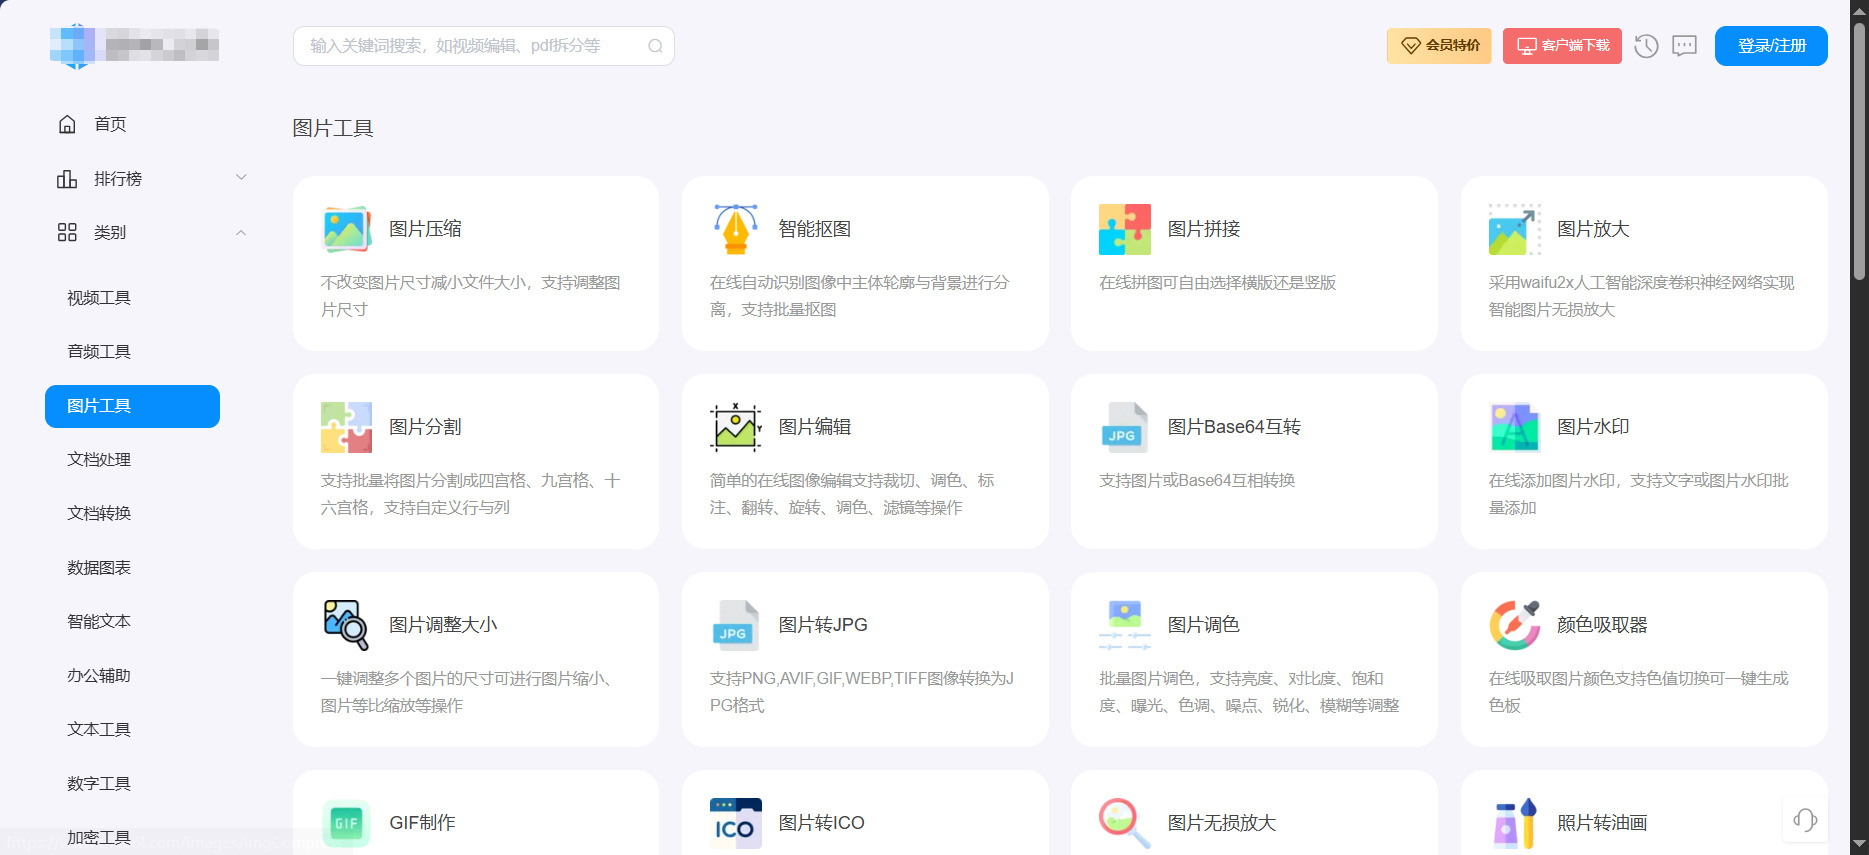Click the 图片压缩 picture icon
This screenshot has height=855, width=1869.
point(347,229)
